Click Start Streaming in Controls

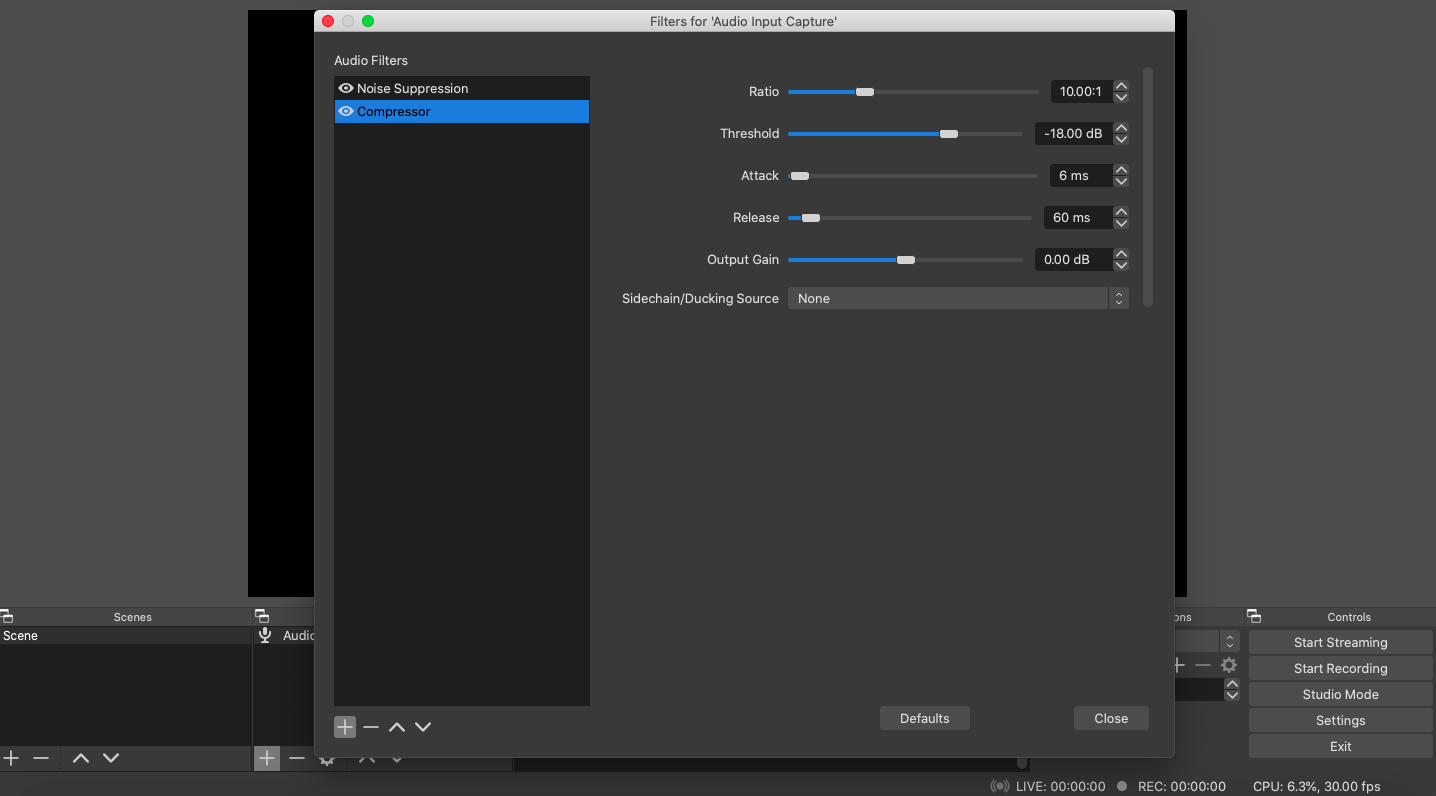(x=1341, y=642)
